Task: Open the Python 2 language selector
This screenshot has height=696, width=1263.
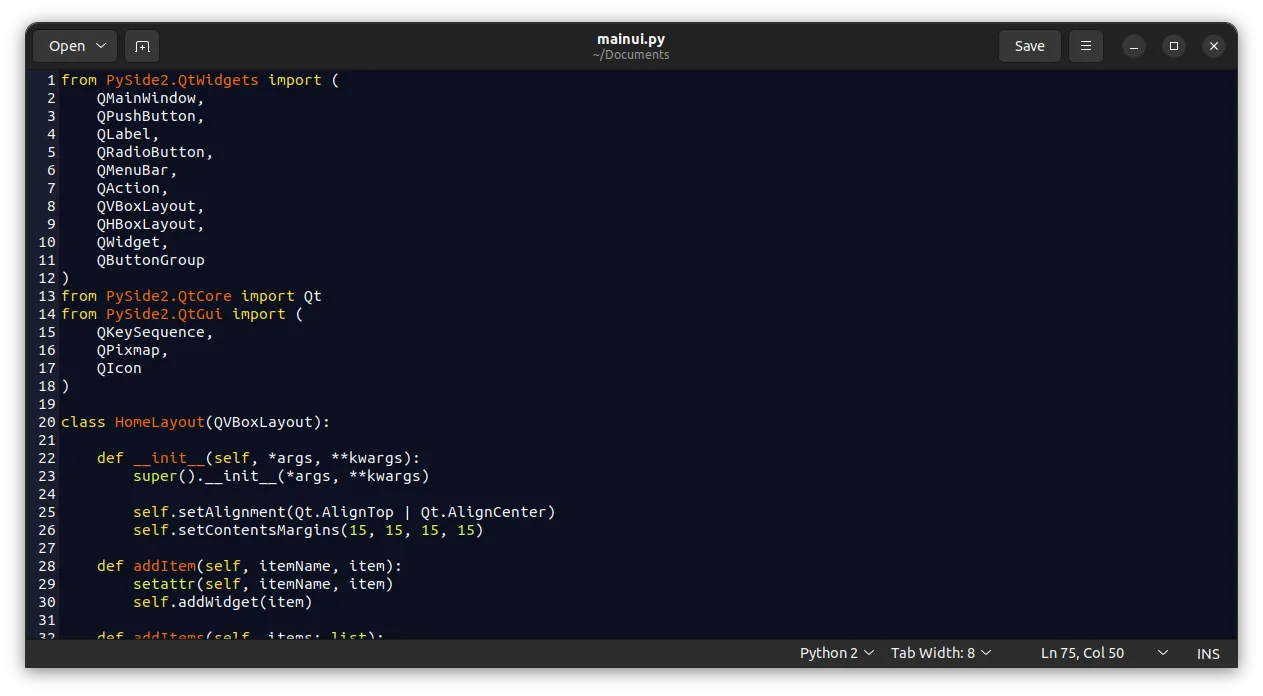Action: tap(836, 653)
